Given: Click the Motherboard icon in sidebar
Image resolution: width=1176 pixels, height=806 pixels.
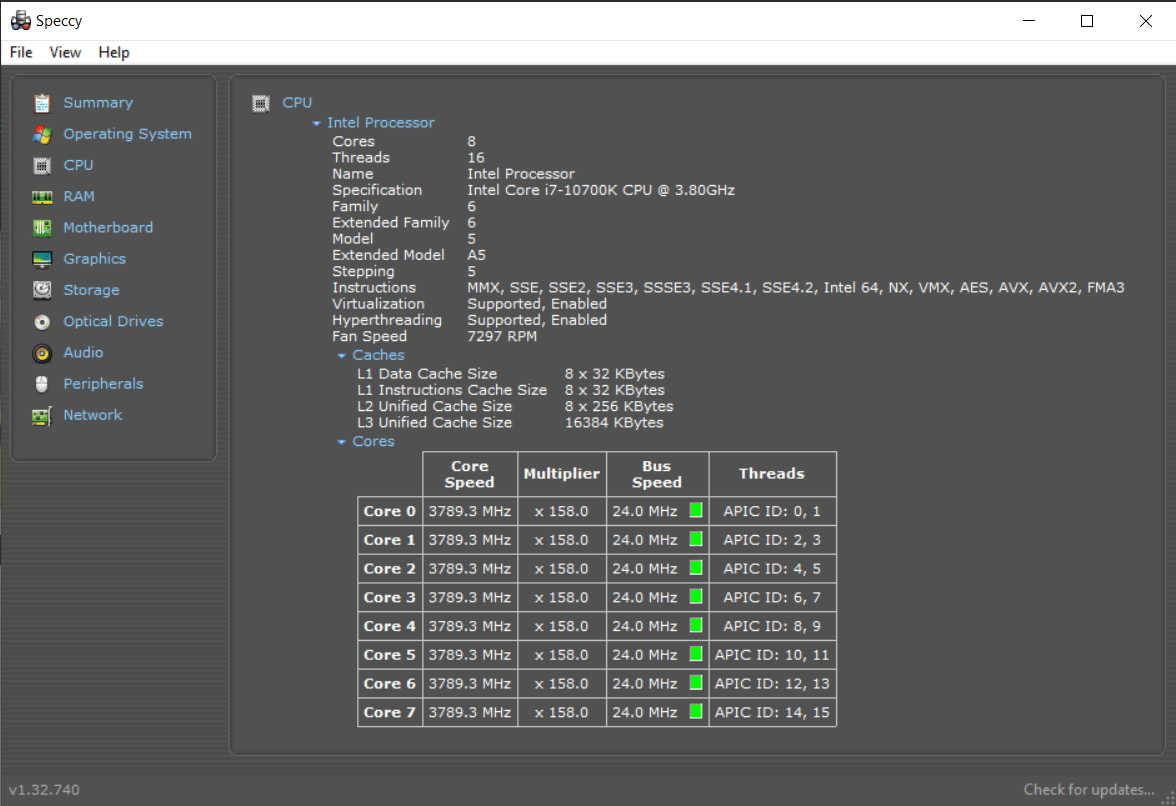Looking at the screenshot, I should click(x=42, y=228).
